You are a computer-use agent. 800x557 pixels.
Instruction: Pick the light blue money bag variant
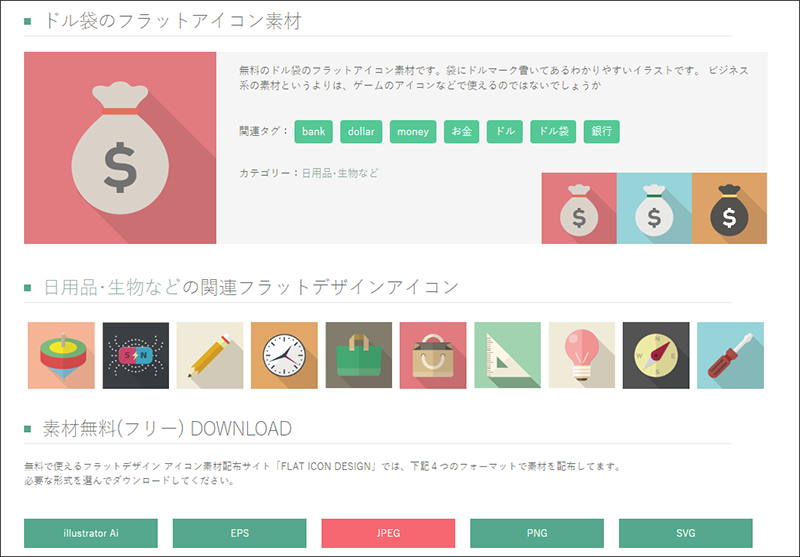(x=654, y=208)
